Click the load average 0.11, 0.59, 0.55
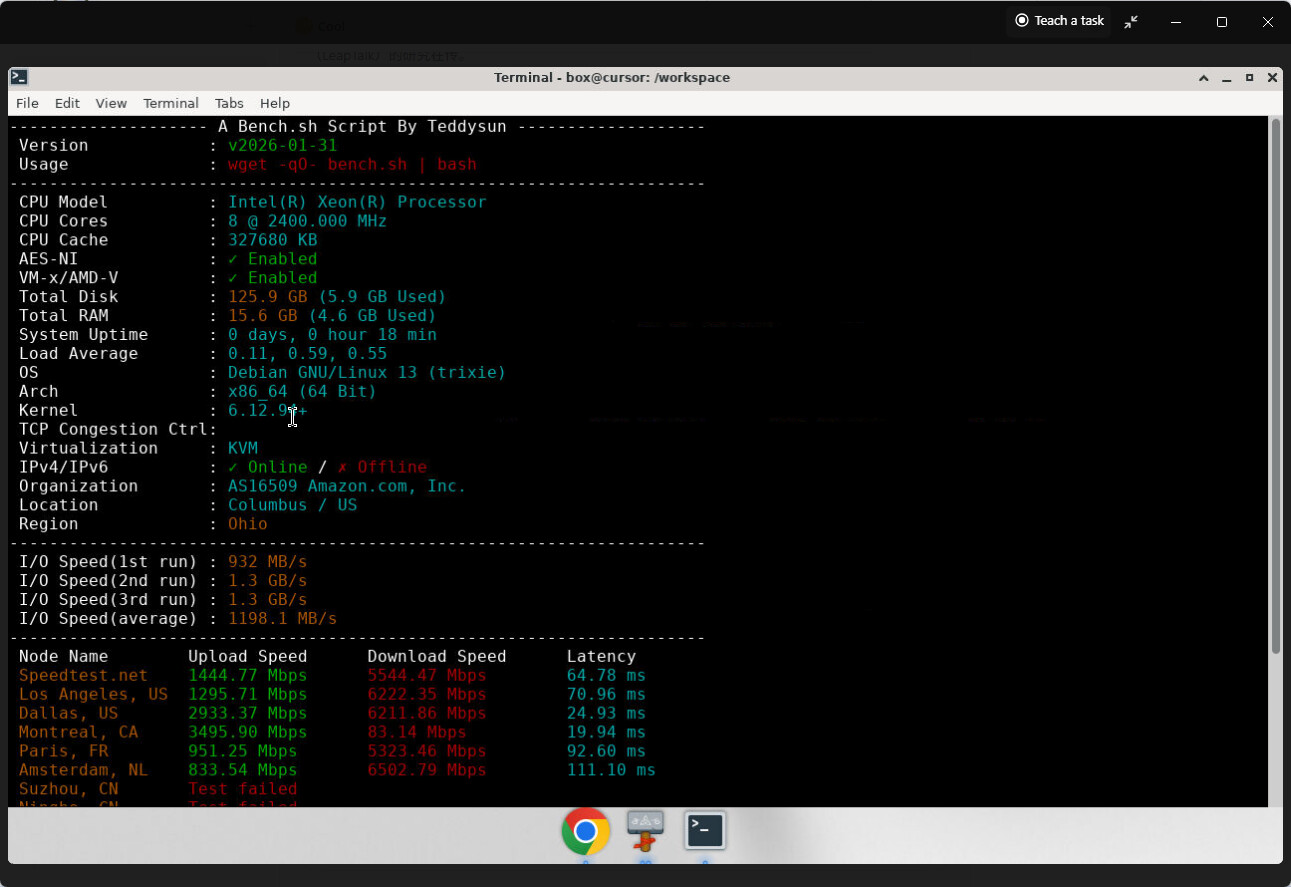The width and height of the screenshot is (1291, 887). point(307,354)
